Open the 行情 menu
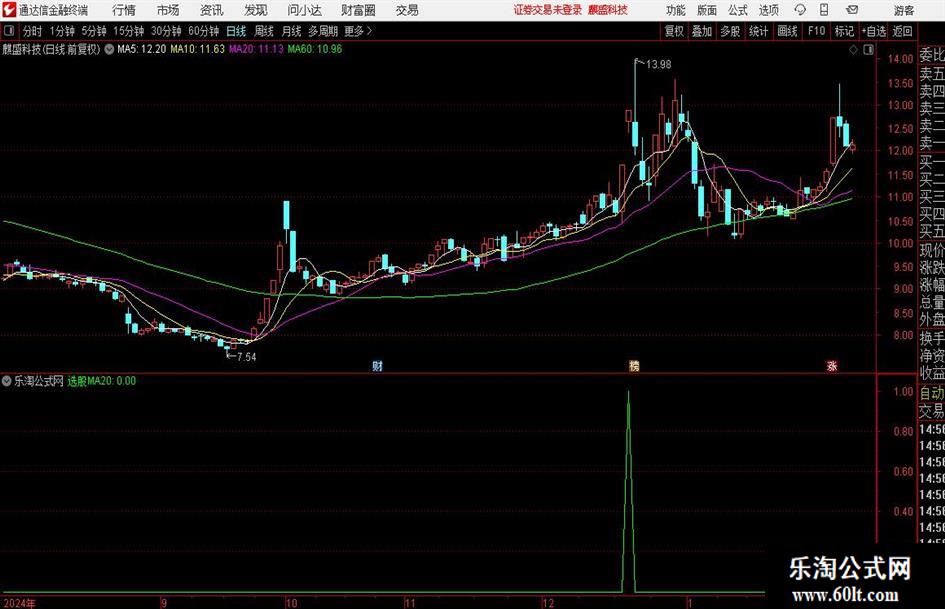The image size is (945, 609). (124, 10)
